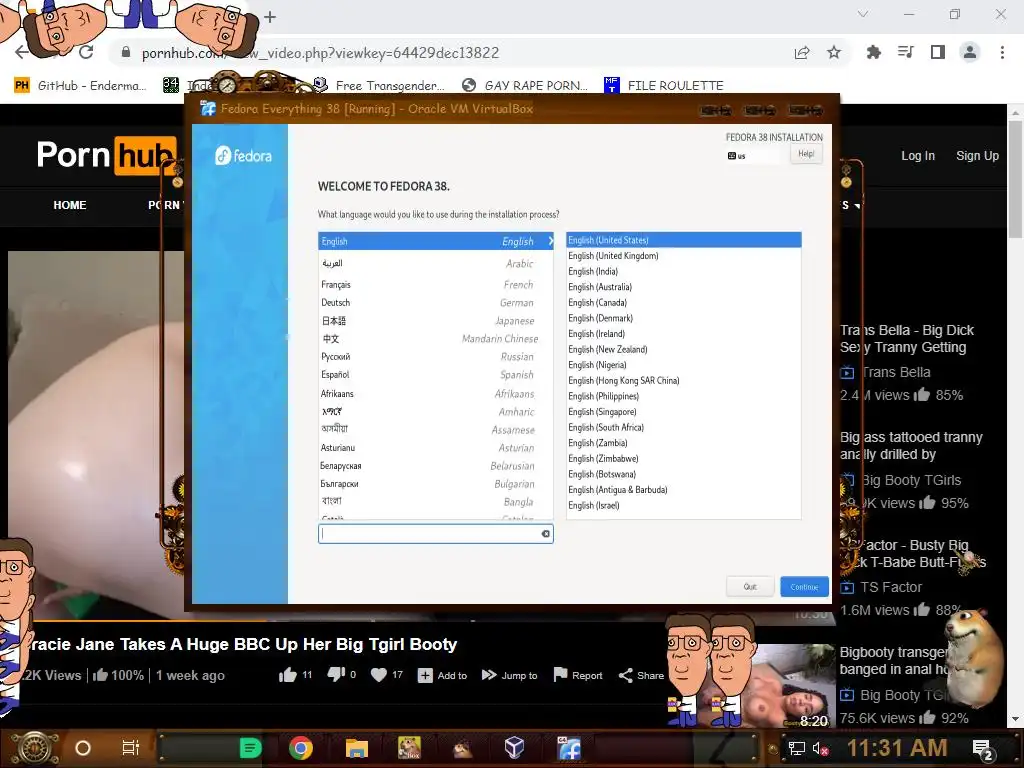Click the VirtualBox window title bar icon
1024x768 pixels.
coord(208,108)
